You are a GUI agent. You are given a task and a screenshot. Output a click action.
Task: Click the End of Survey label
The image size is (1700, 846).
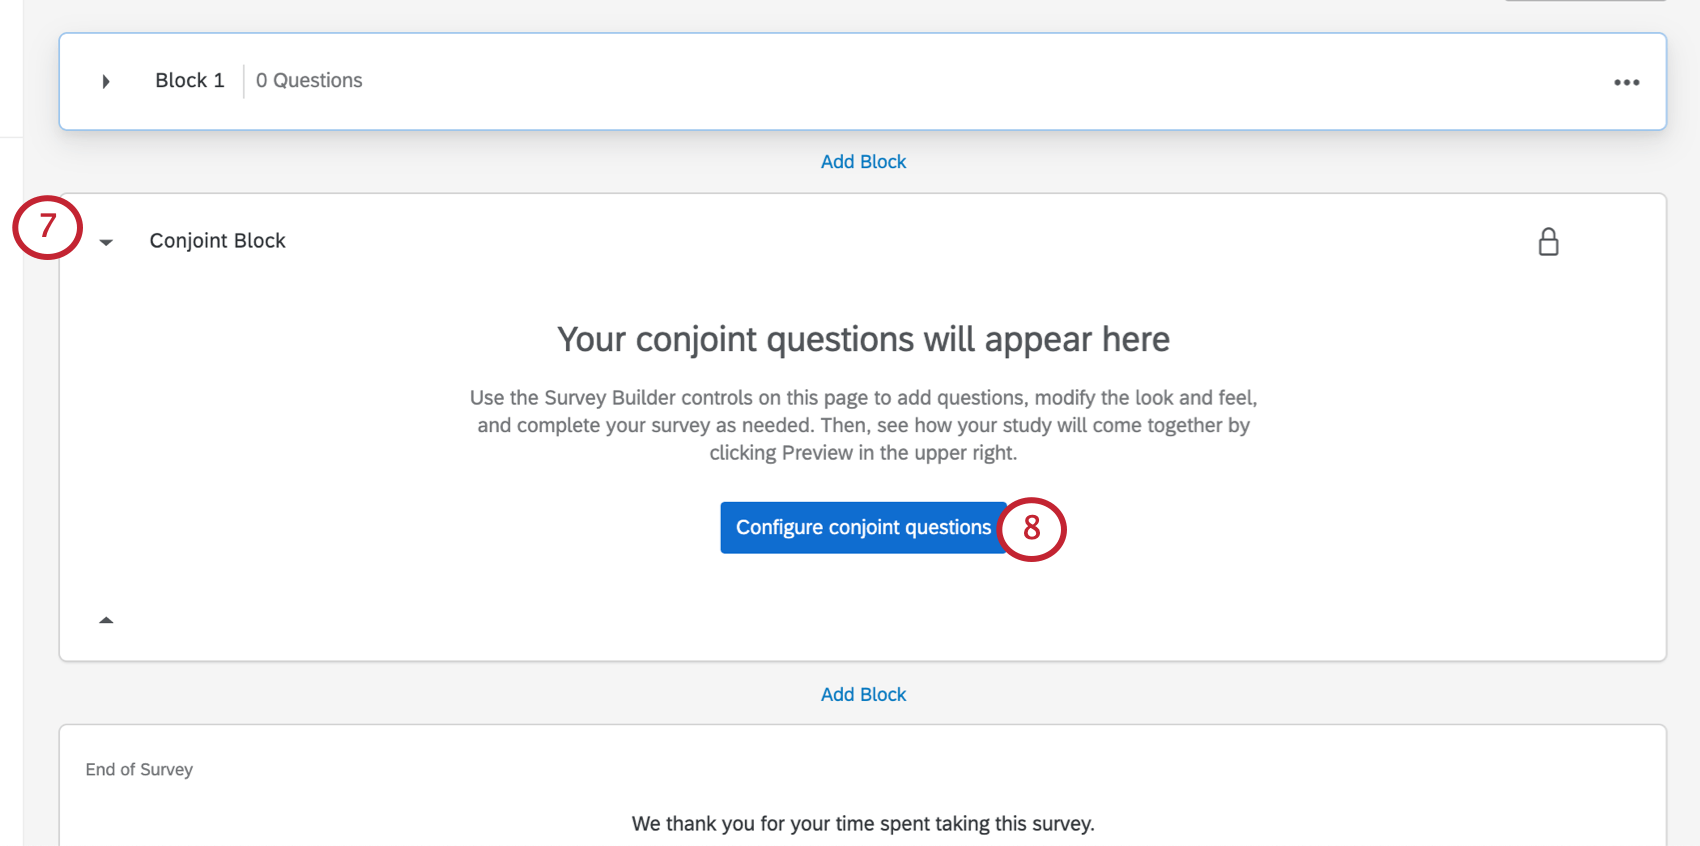(x=139, y=769)
